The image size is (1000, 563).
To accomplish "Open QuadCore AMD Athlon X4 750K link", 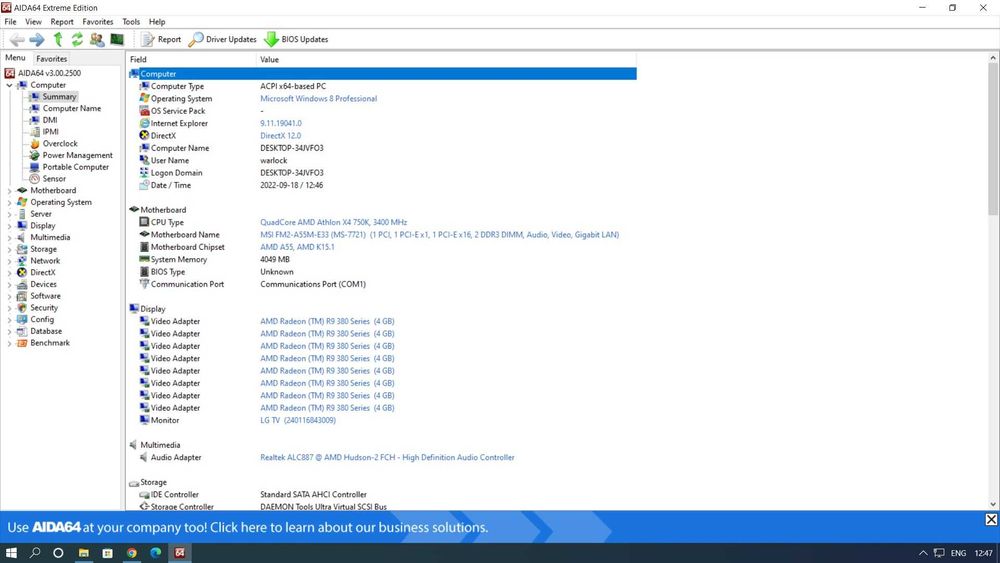I will click(333, 223).
